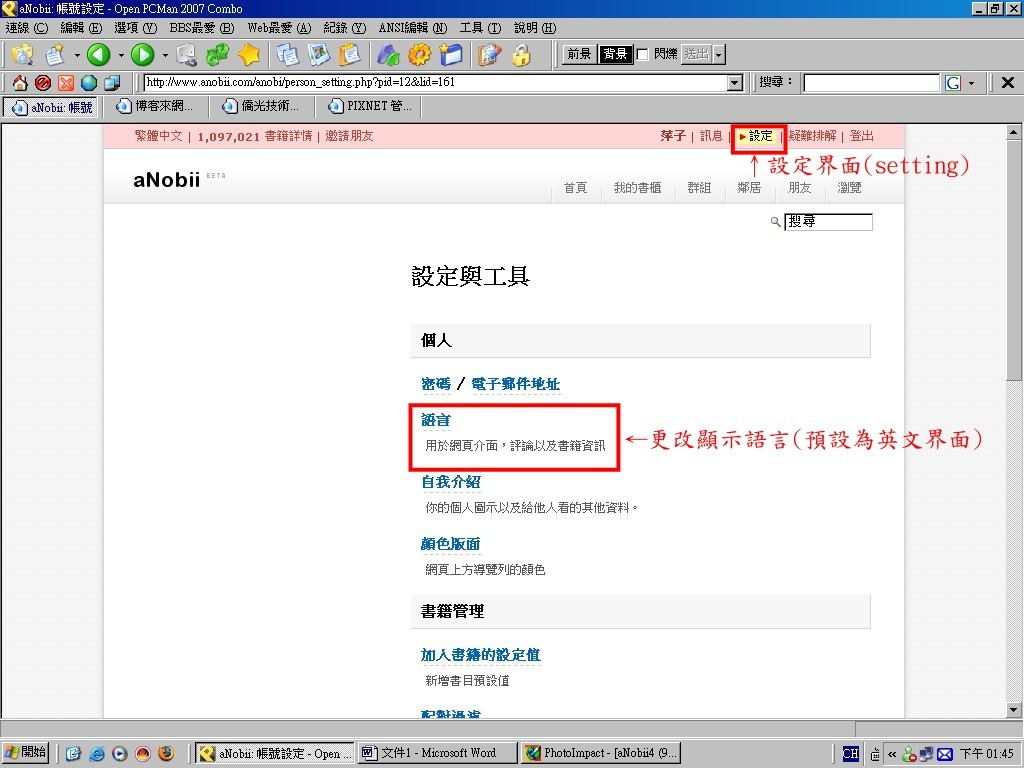Open Firefox from quick launch
1024x768 pixels.
pos(166,753)
